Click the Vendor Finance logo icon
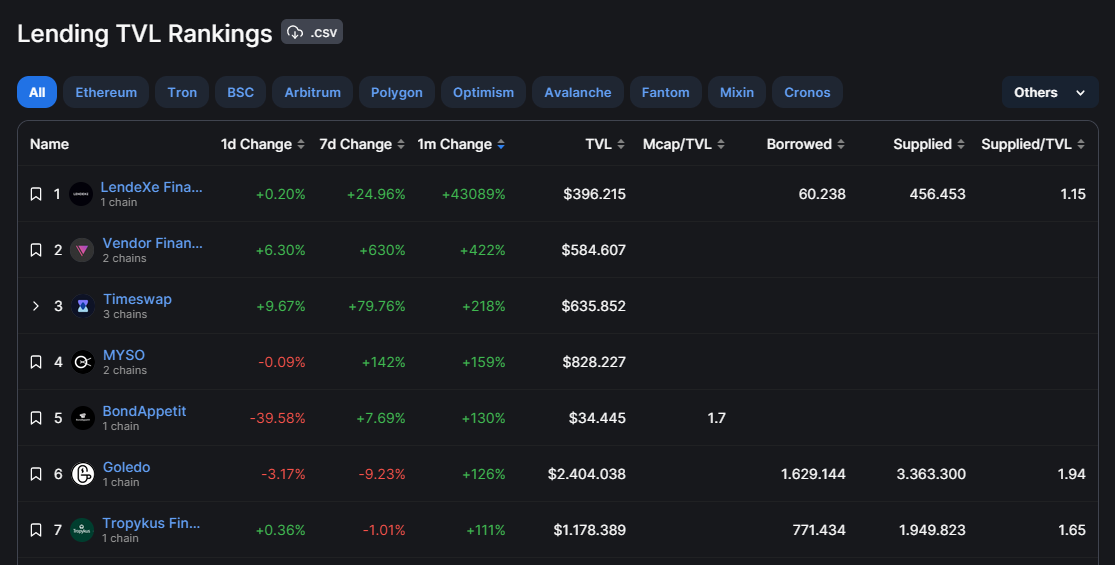This screenshot has width=1115, height=565. (82, 250)
